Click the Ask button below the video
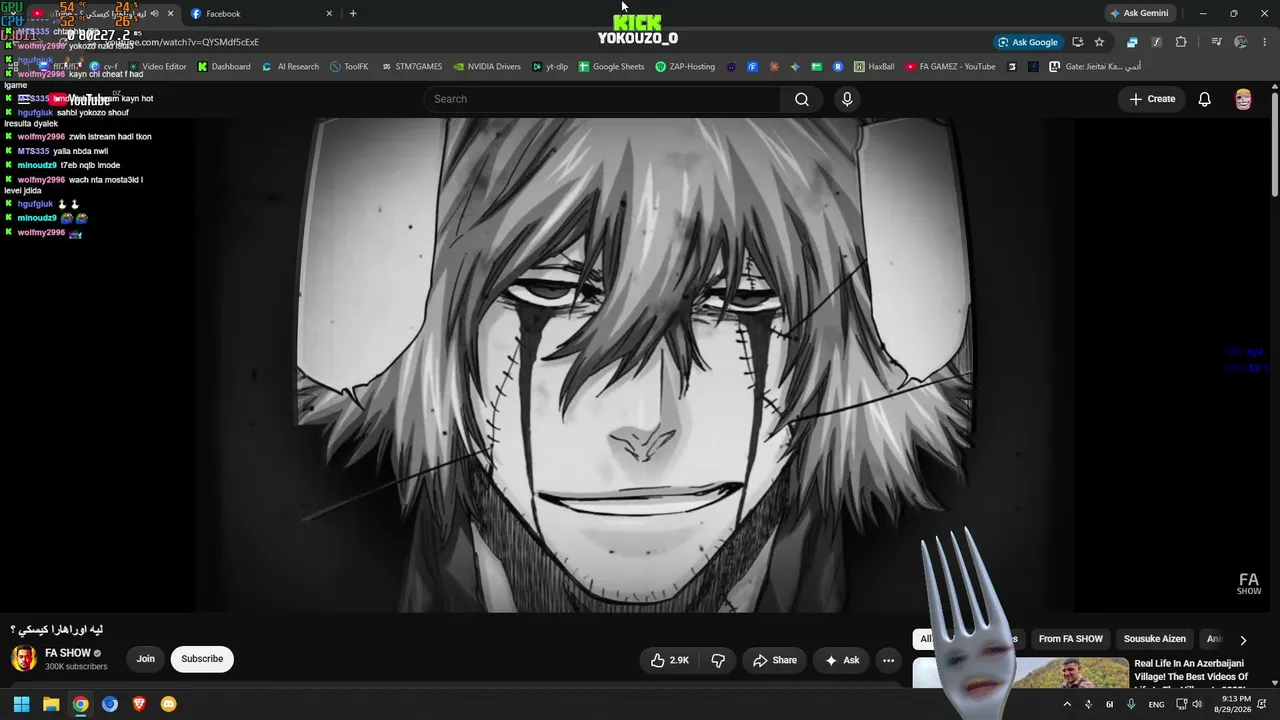The height and width of the screenshot is (720, 1280). [x=842, y=660]
